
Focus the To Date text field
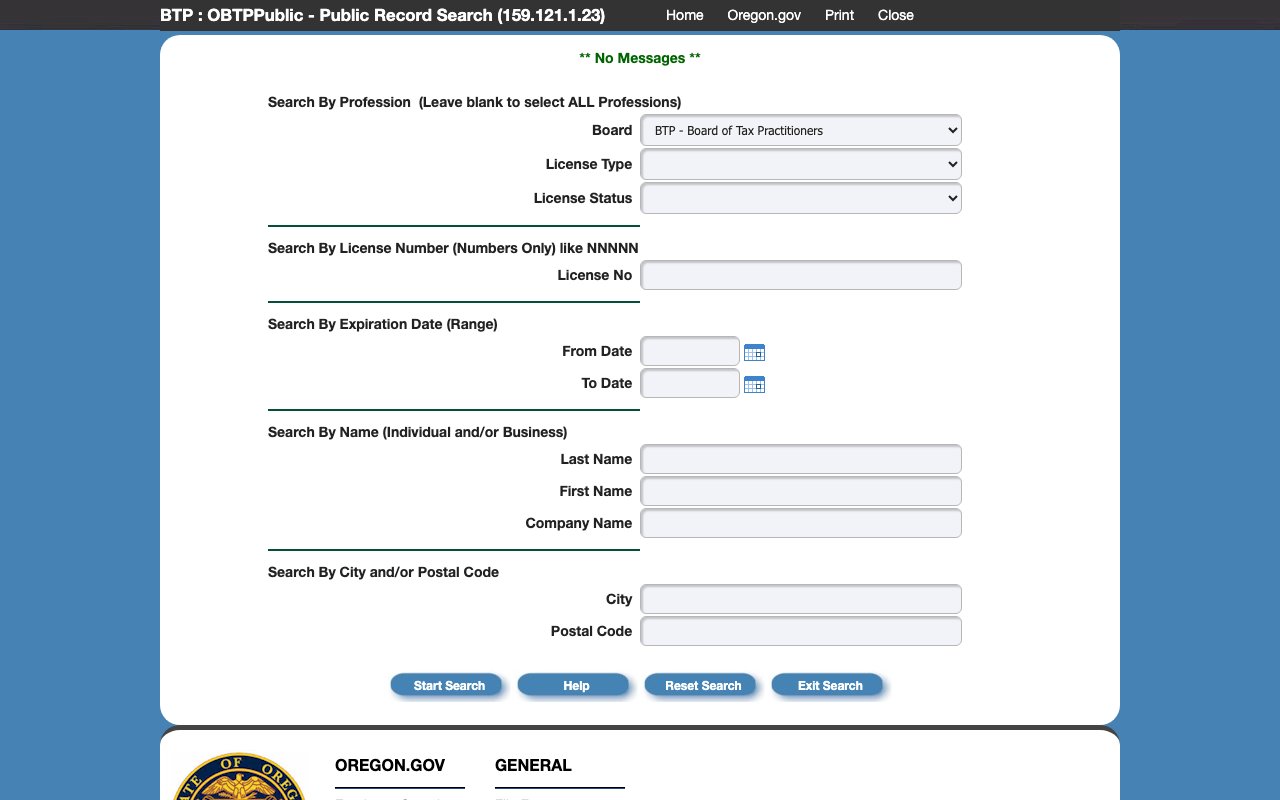pyautogui.click(x=690, y=384)
